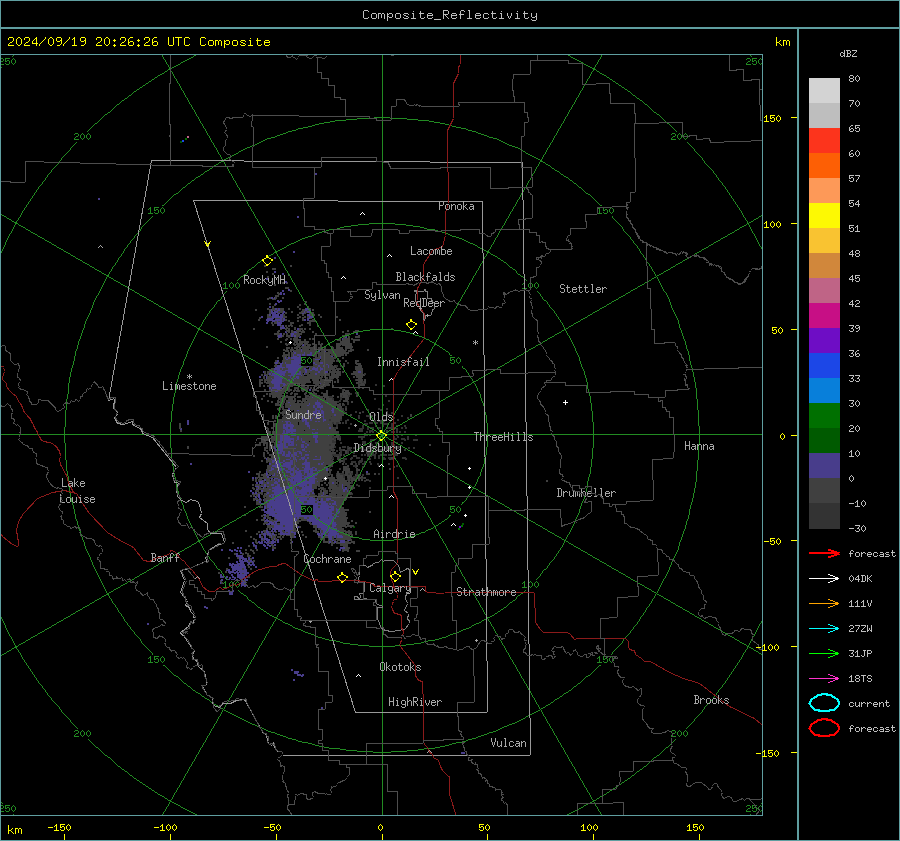Screen dimensions: 900x841
Task: Select the Hanna label
Action: tap(699, 446)
